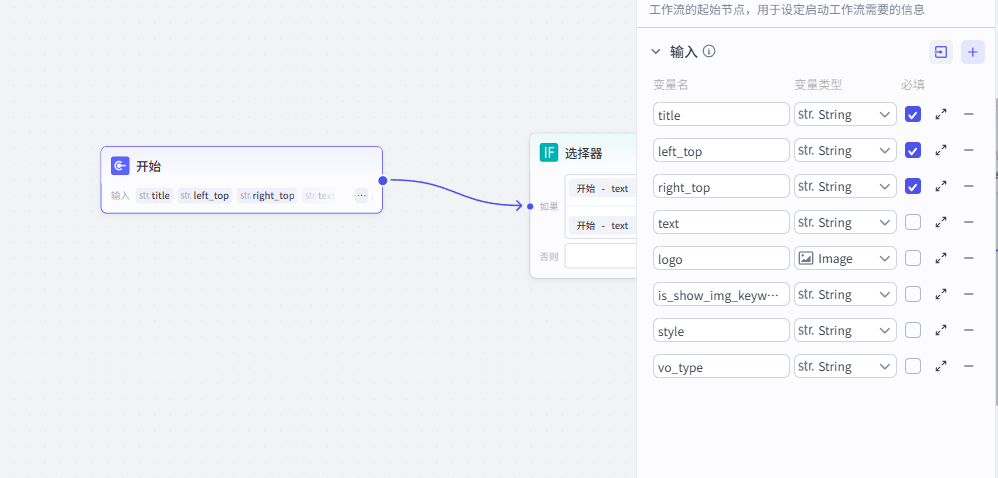Uncheck required checkbox for title

(x=913, y=115)
